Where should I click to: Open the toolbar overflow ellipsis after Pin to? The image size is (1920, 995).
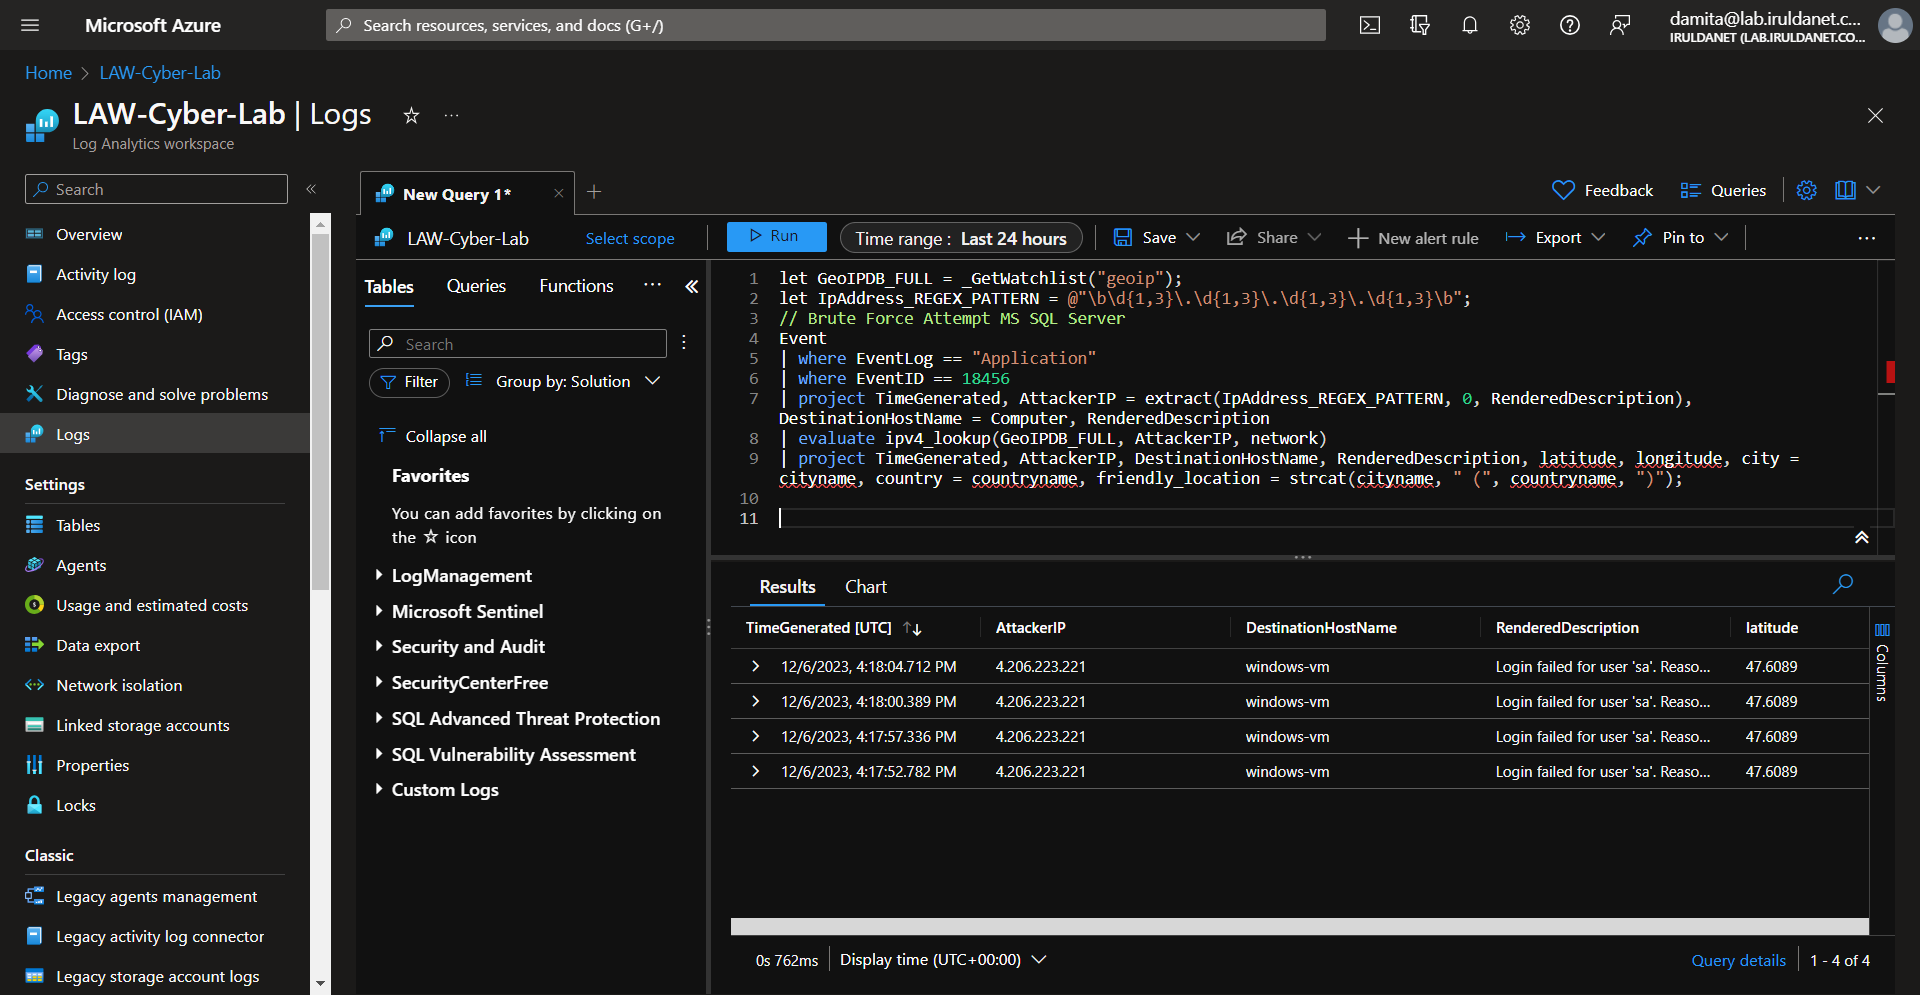1867,238
